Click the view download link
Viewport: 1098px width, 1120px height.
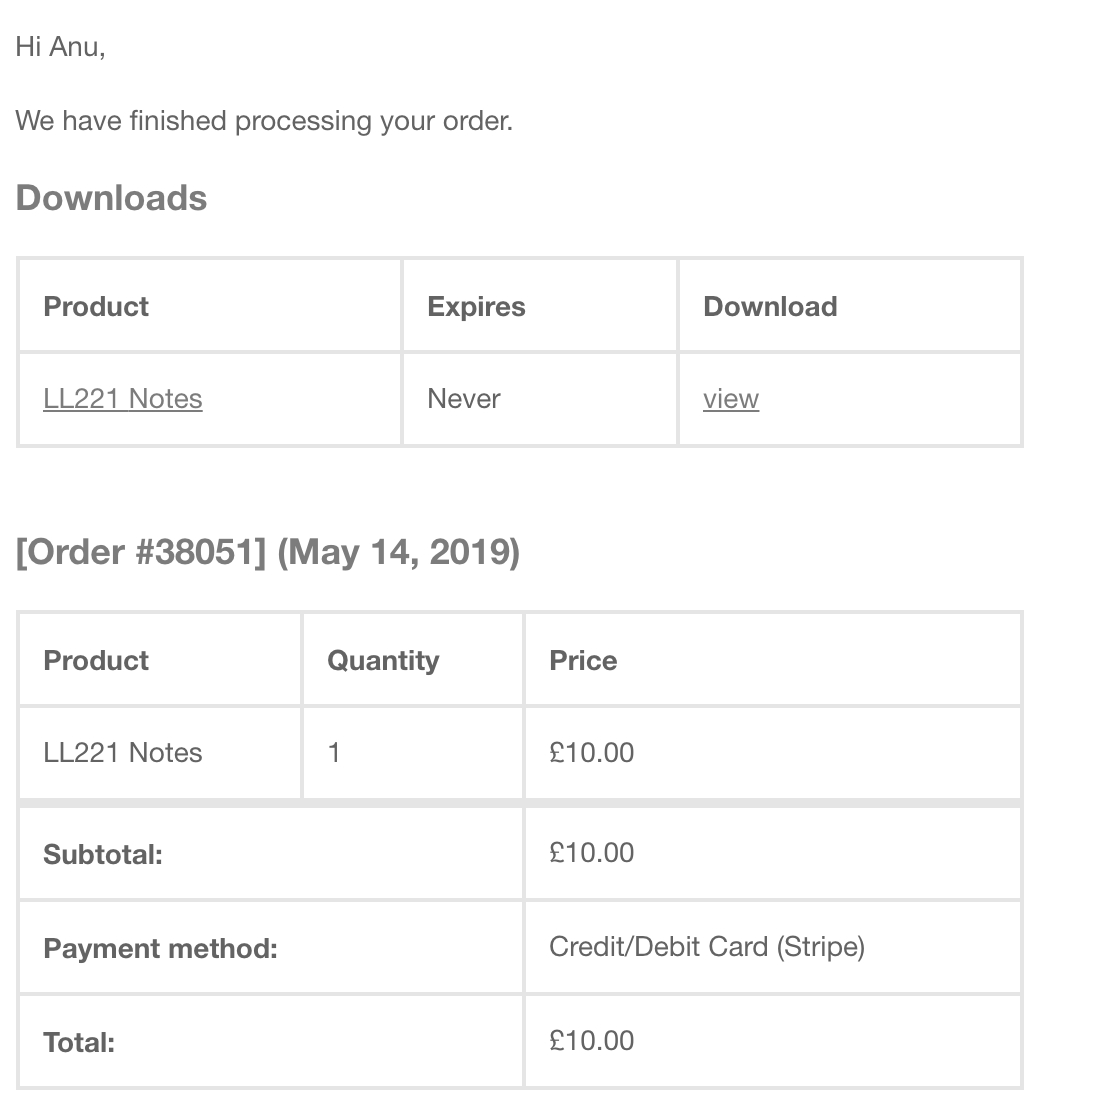[730, 399]
